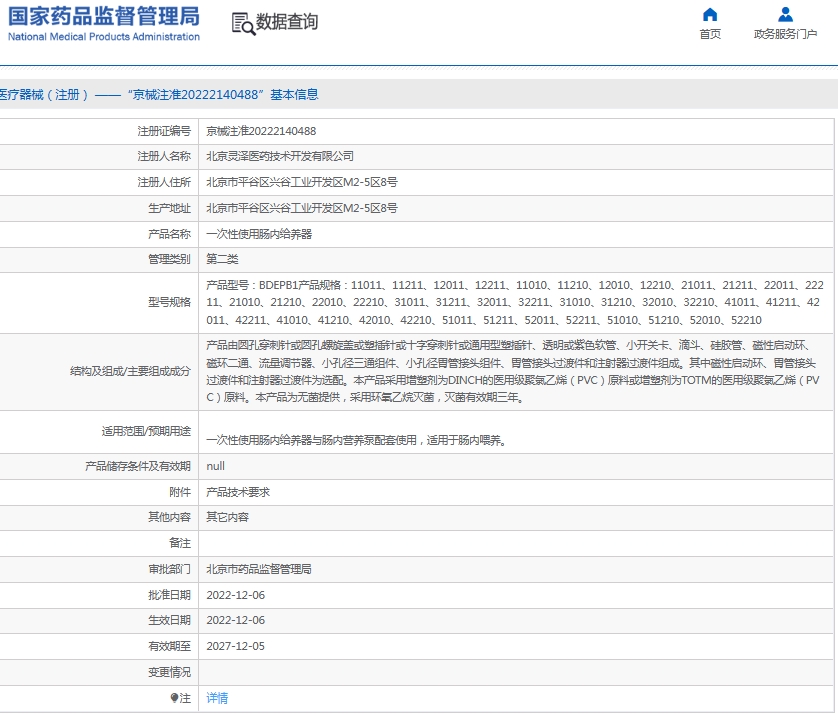
Task: Click 北京灵泽医药技术开发有限公司 registrant name
Action: 280,156
